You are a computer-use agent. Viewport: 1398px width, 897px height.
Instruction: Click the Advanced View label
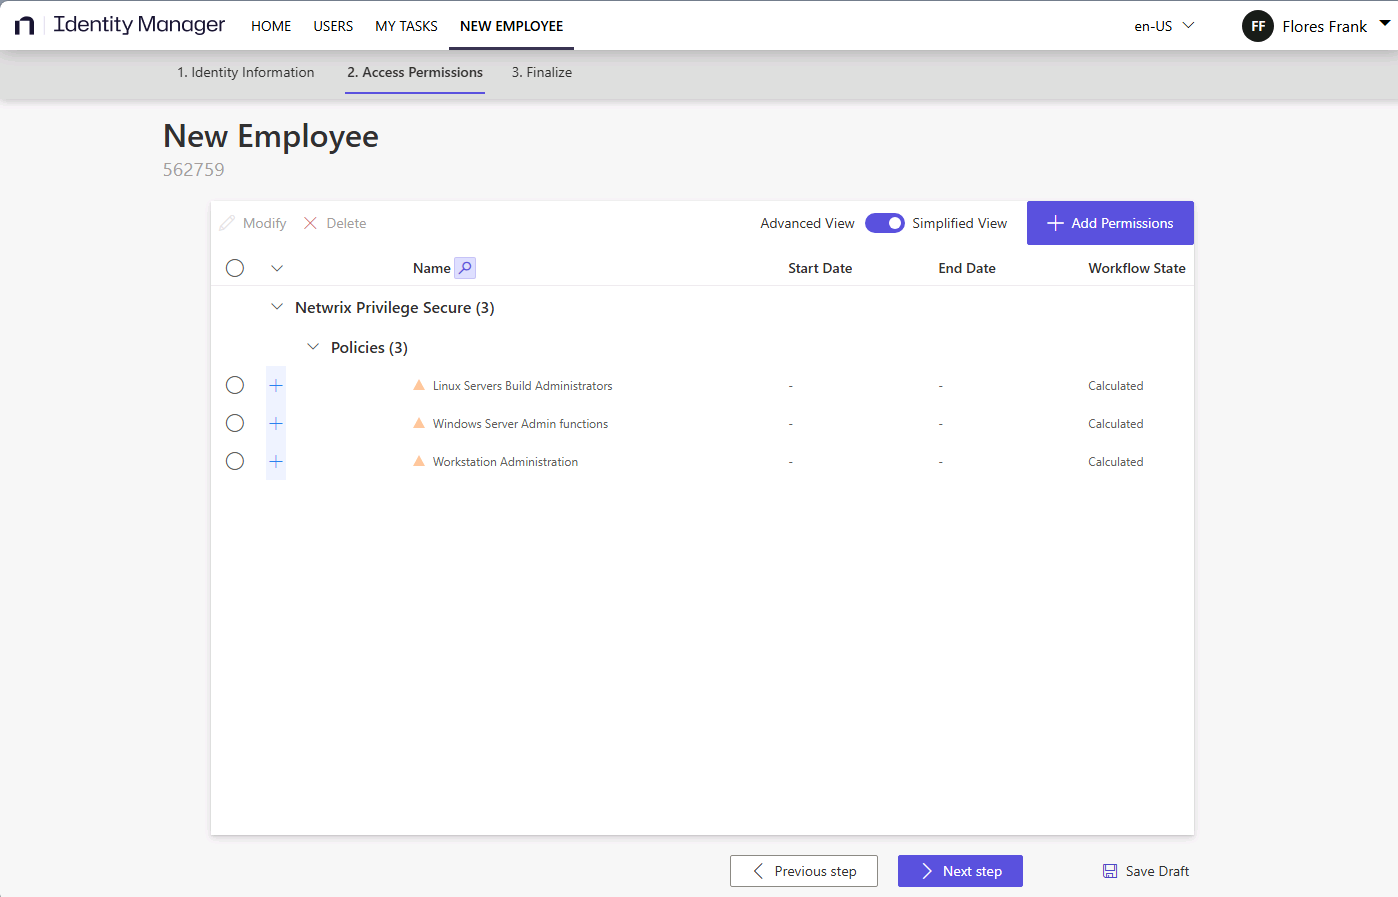point(807,223)
